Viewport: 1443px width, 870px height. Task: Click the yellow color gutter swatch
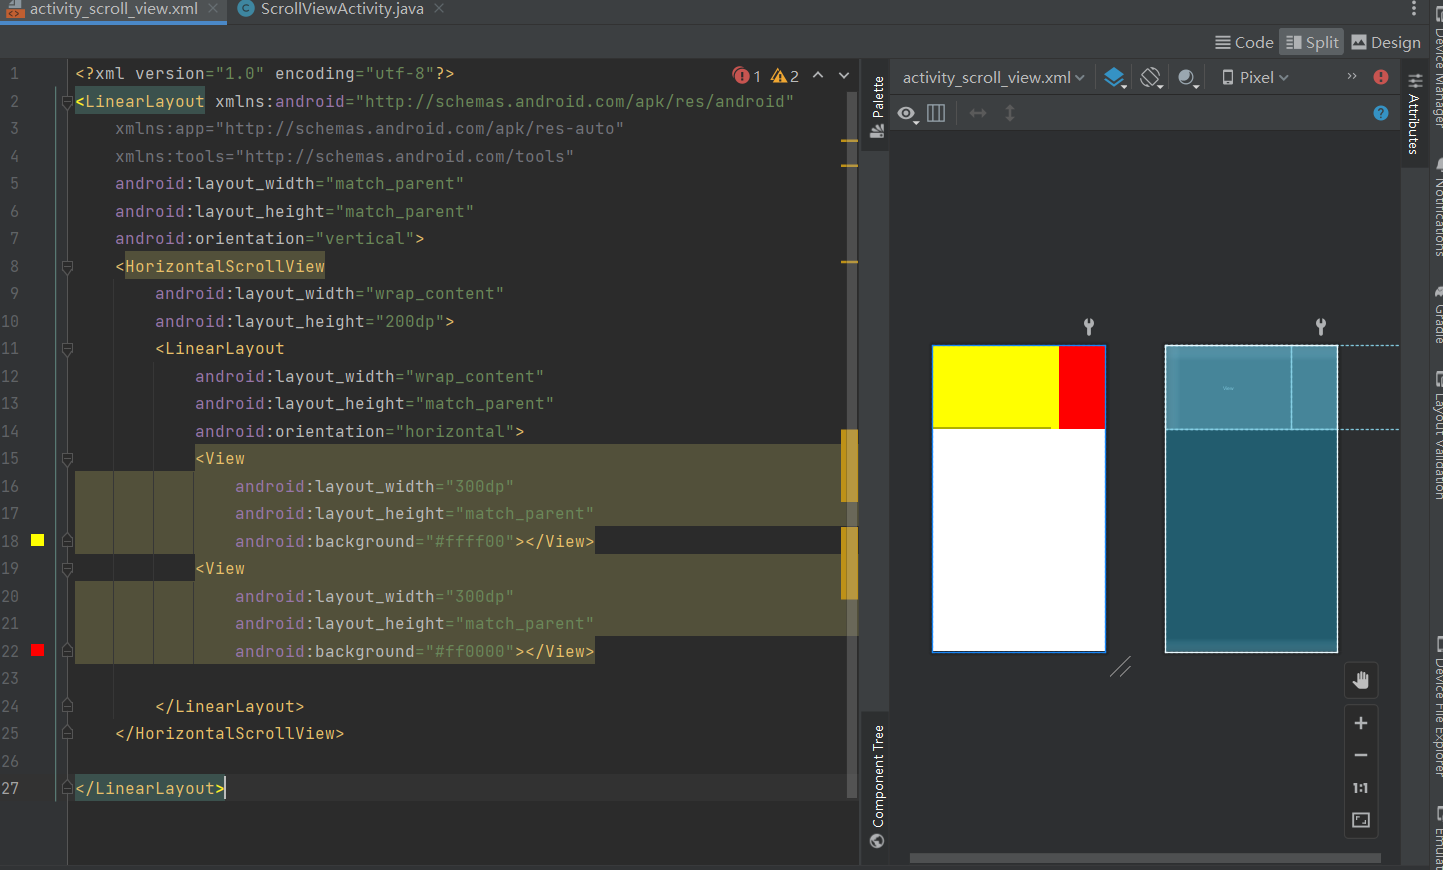coord(37,540)
